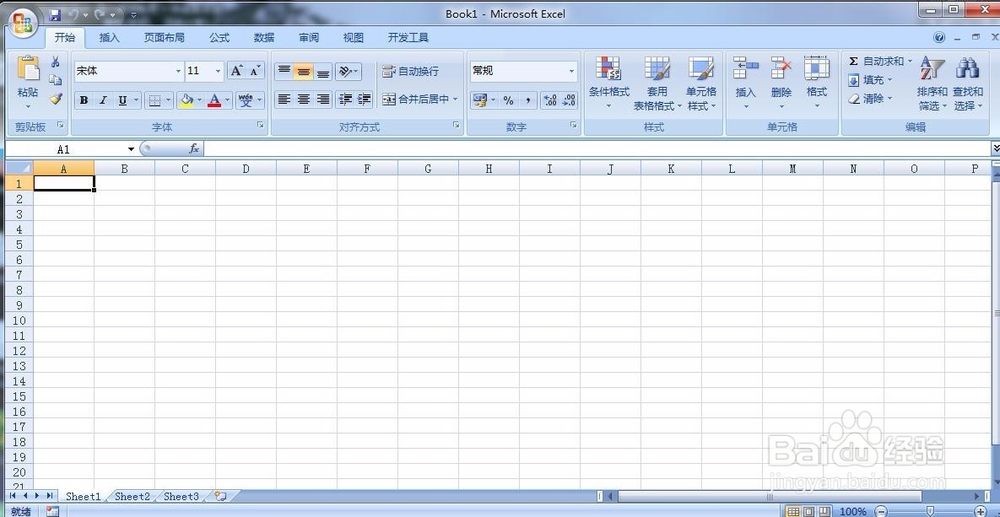Select the Format Painter brush

(55, 99)
